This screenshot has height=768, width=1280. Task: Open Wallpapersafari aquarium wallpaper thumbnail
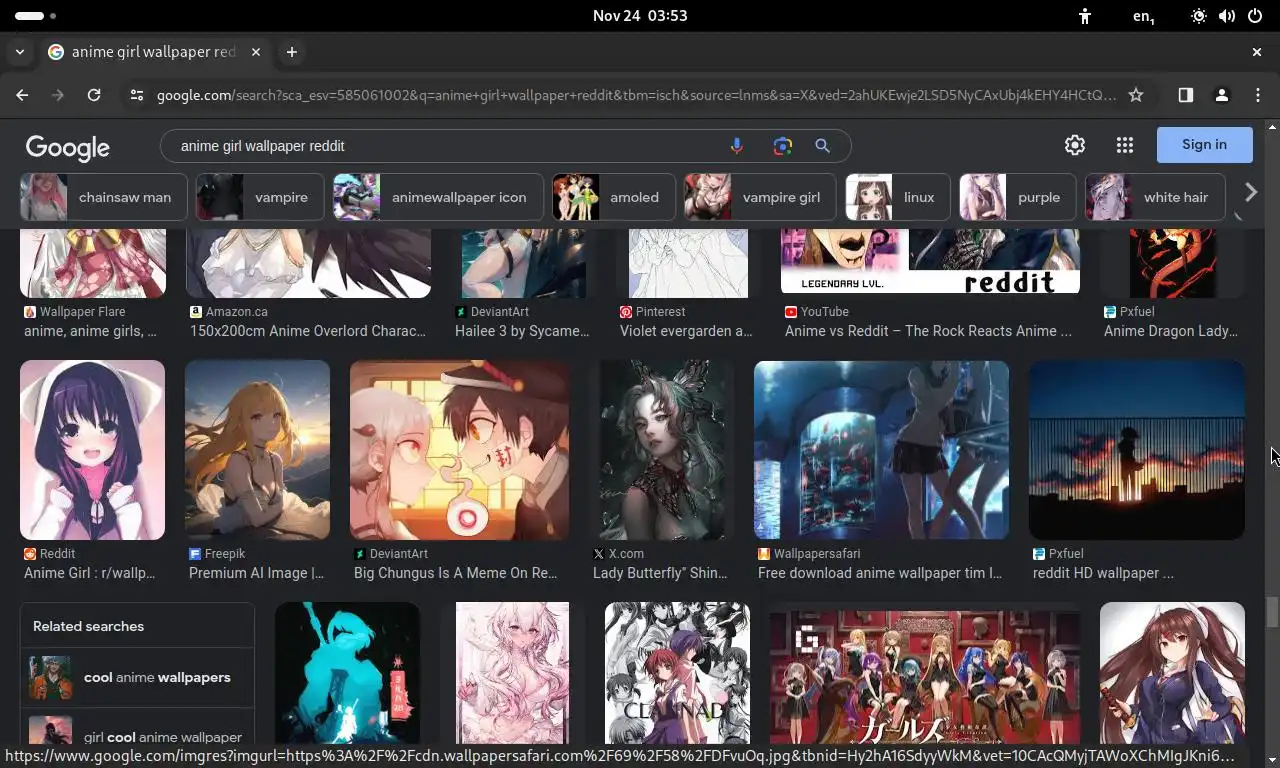click(881, 450)
